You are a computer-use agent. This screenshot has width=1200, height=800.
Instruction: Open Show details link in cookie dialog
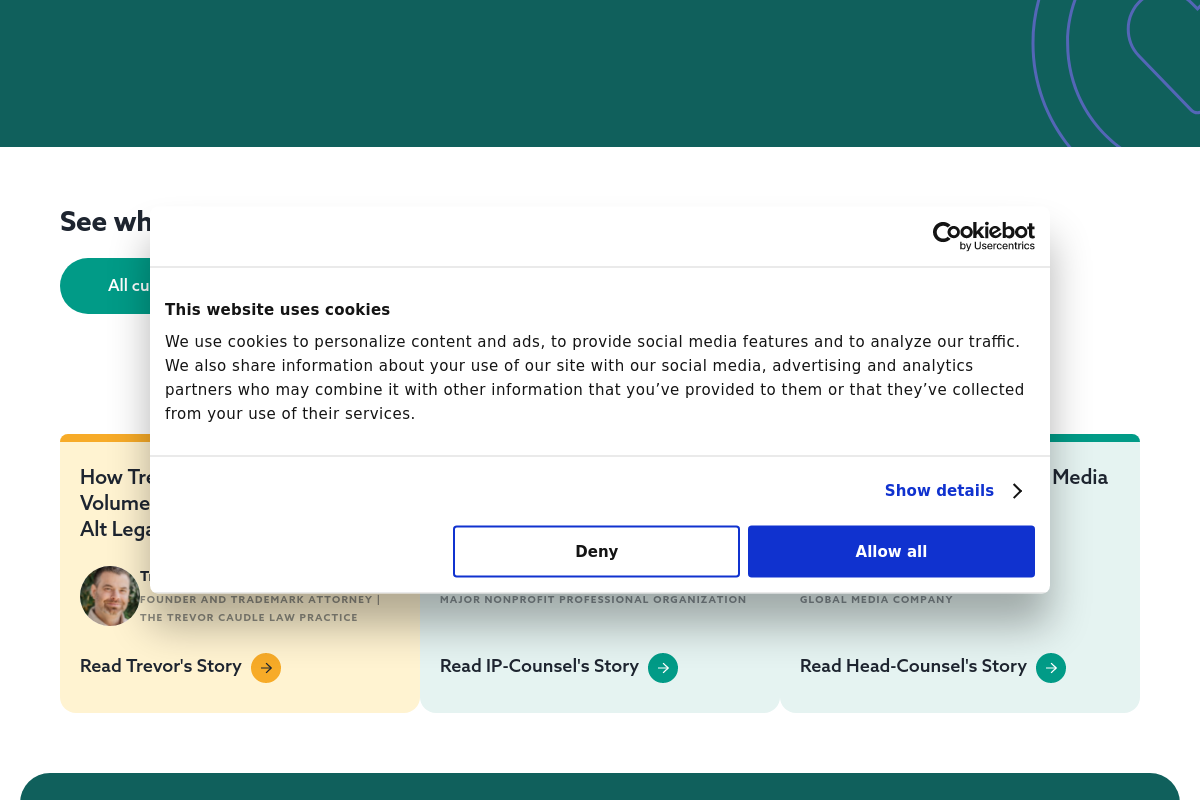click(x=939, y=490)
